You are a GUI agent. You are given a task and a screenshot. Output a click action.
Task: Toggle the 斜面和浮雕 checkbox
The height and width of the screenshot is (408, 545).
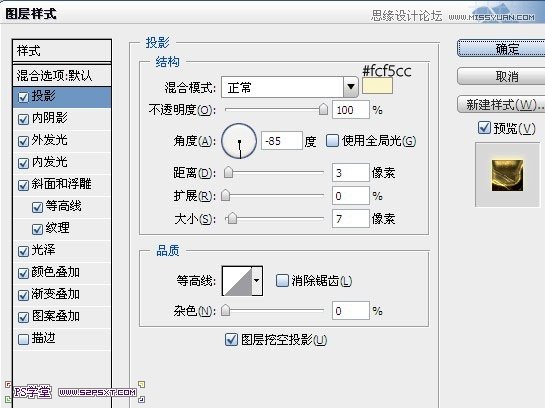(x=23, y=185)
